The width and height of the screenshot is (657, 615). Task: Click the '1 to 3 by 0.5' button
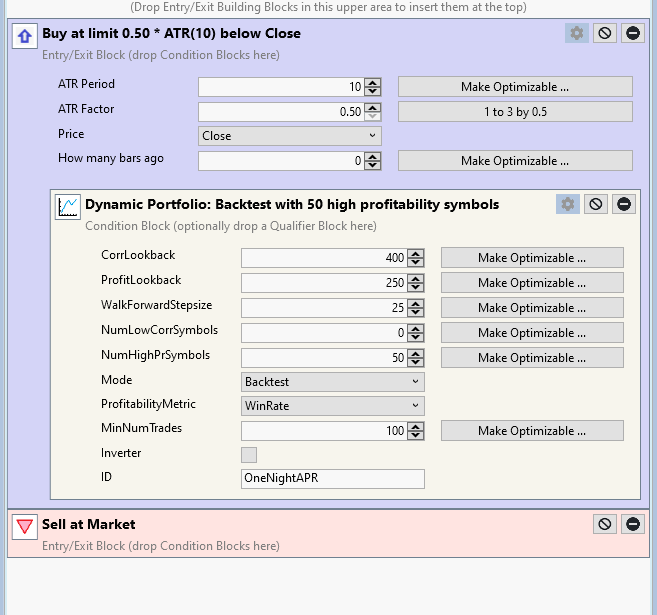pos(515,112)
